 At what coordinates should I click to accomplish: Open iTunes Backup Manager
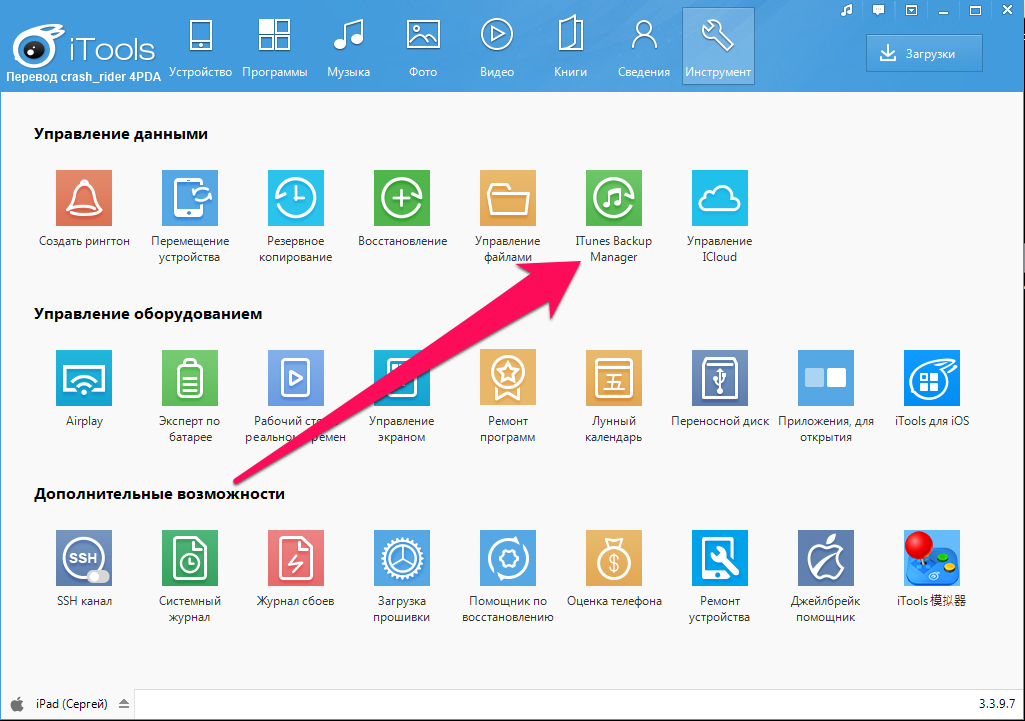click(613, 198)
